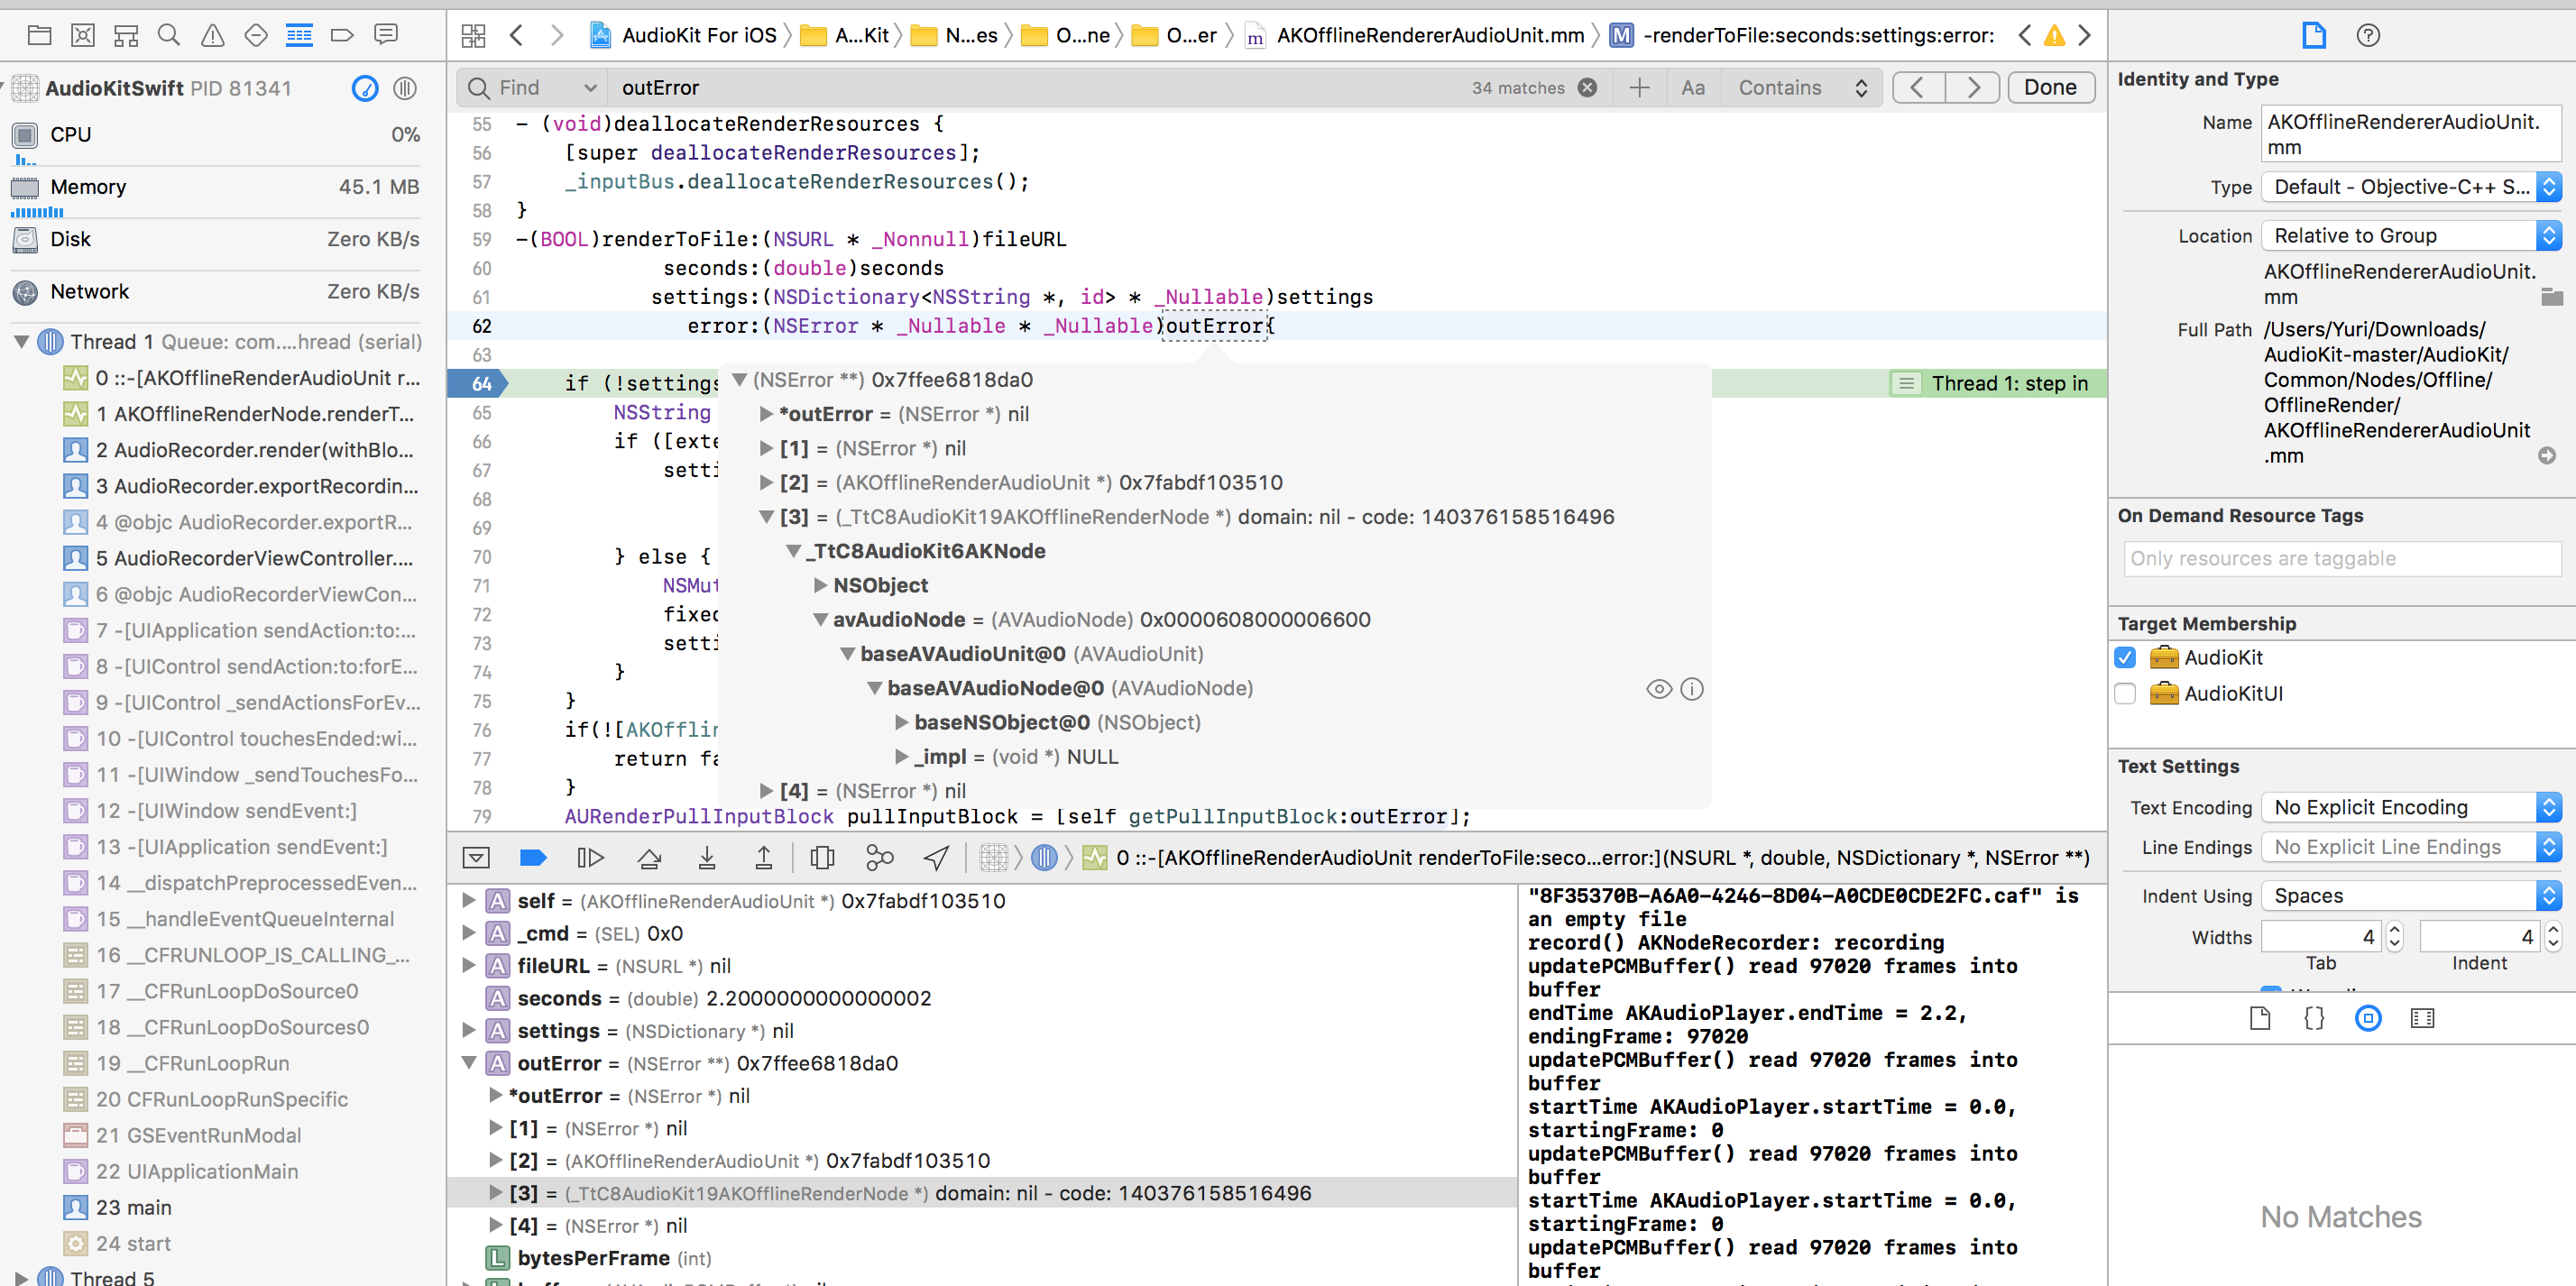The width and height of the screenshot is (2576, 1286).
Task: Open the file Type dropdown
Action: coord(2411,187)
